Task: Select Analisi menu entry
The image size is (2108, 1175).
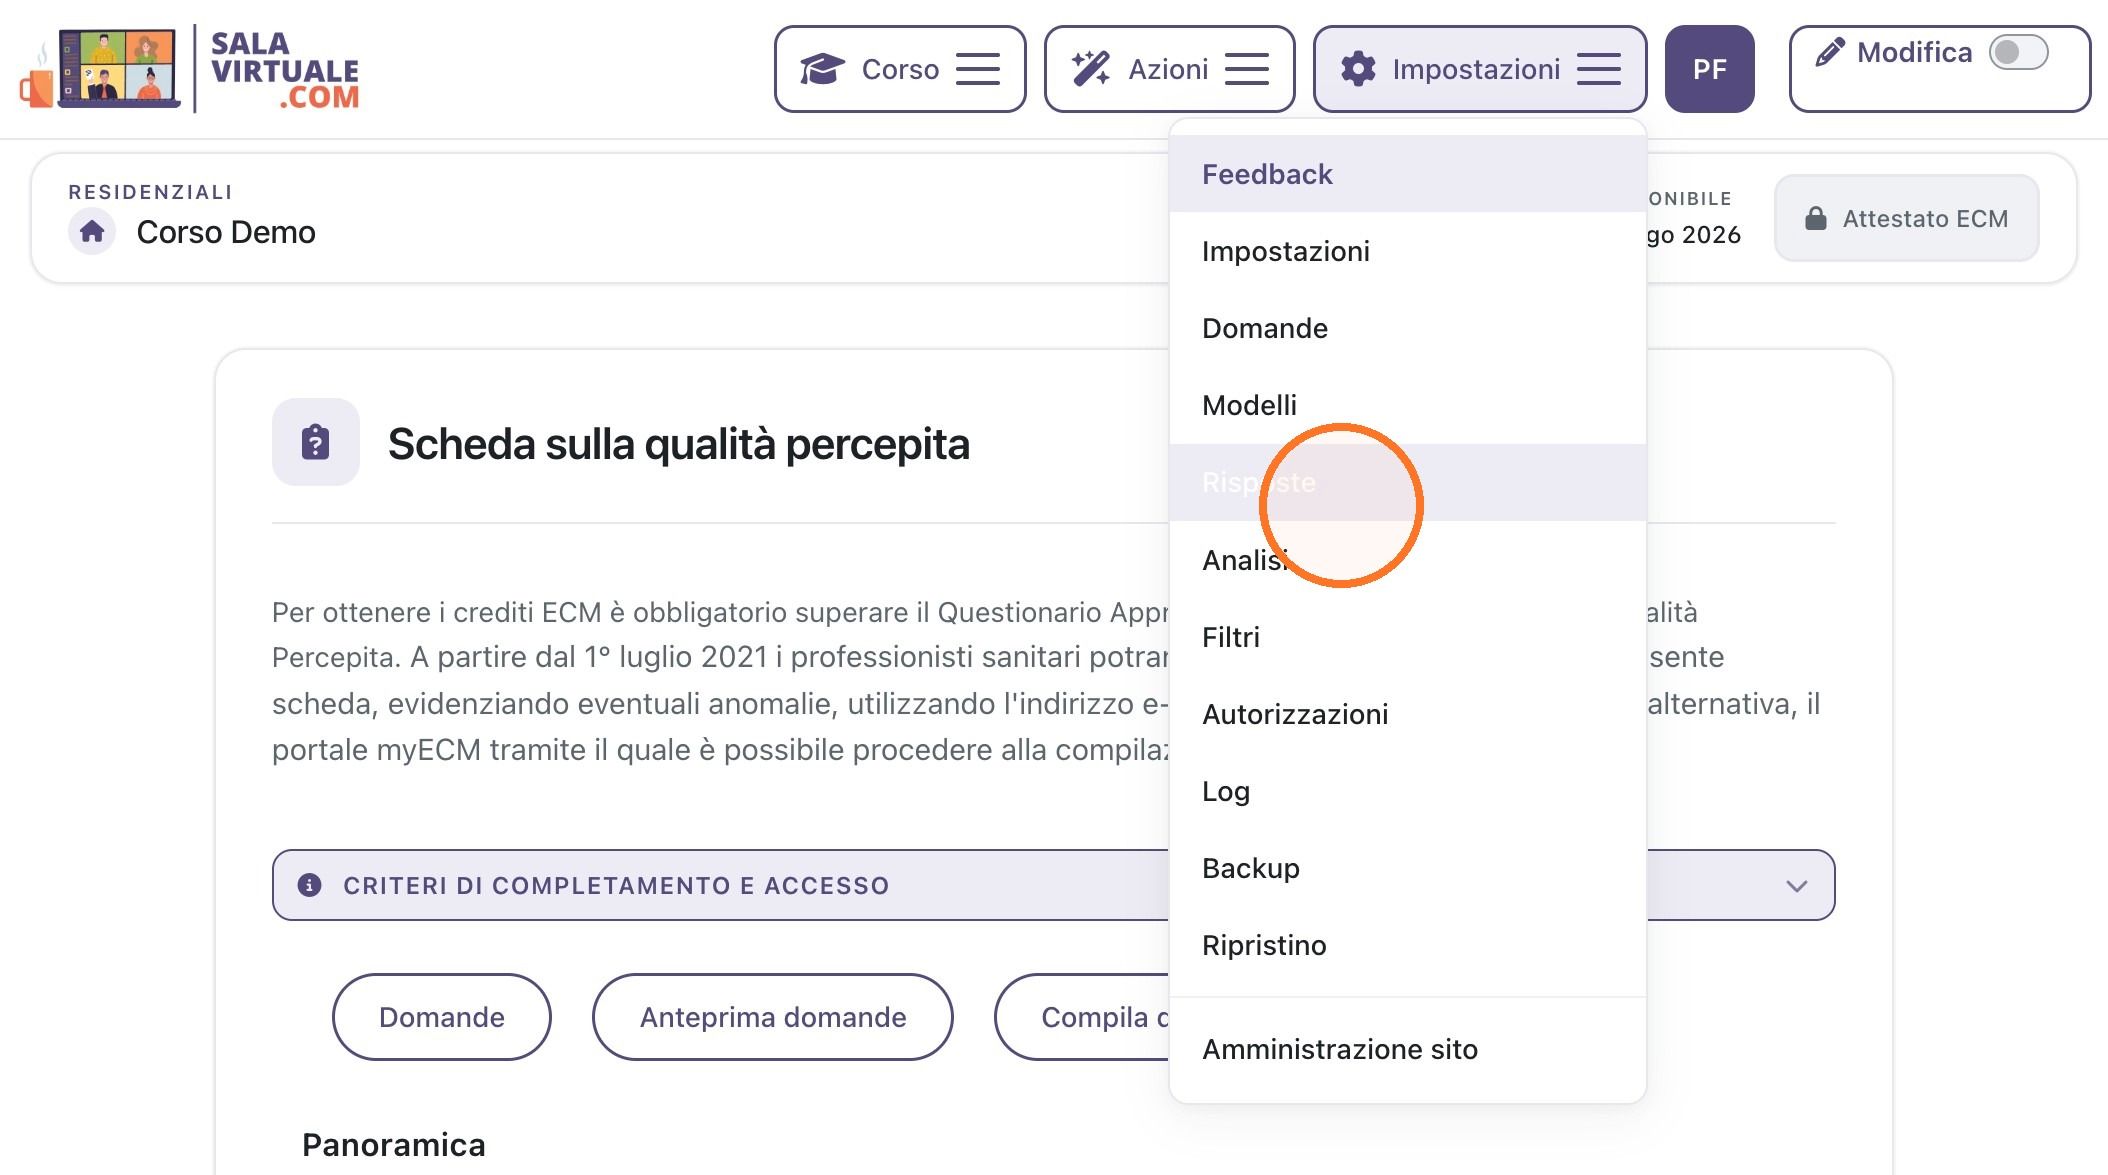Action: tap(1408, 559)
